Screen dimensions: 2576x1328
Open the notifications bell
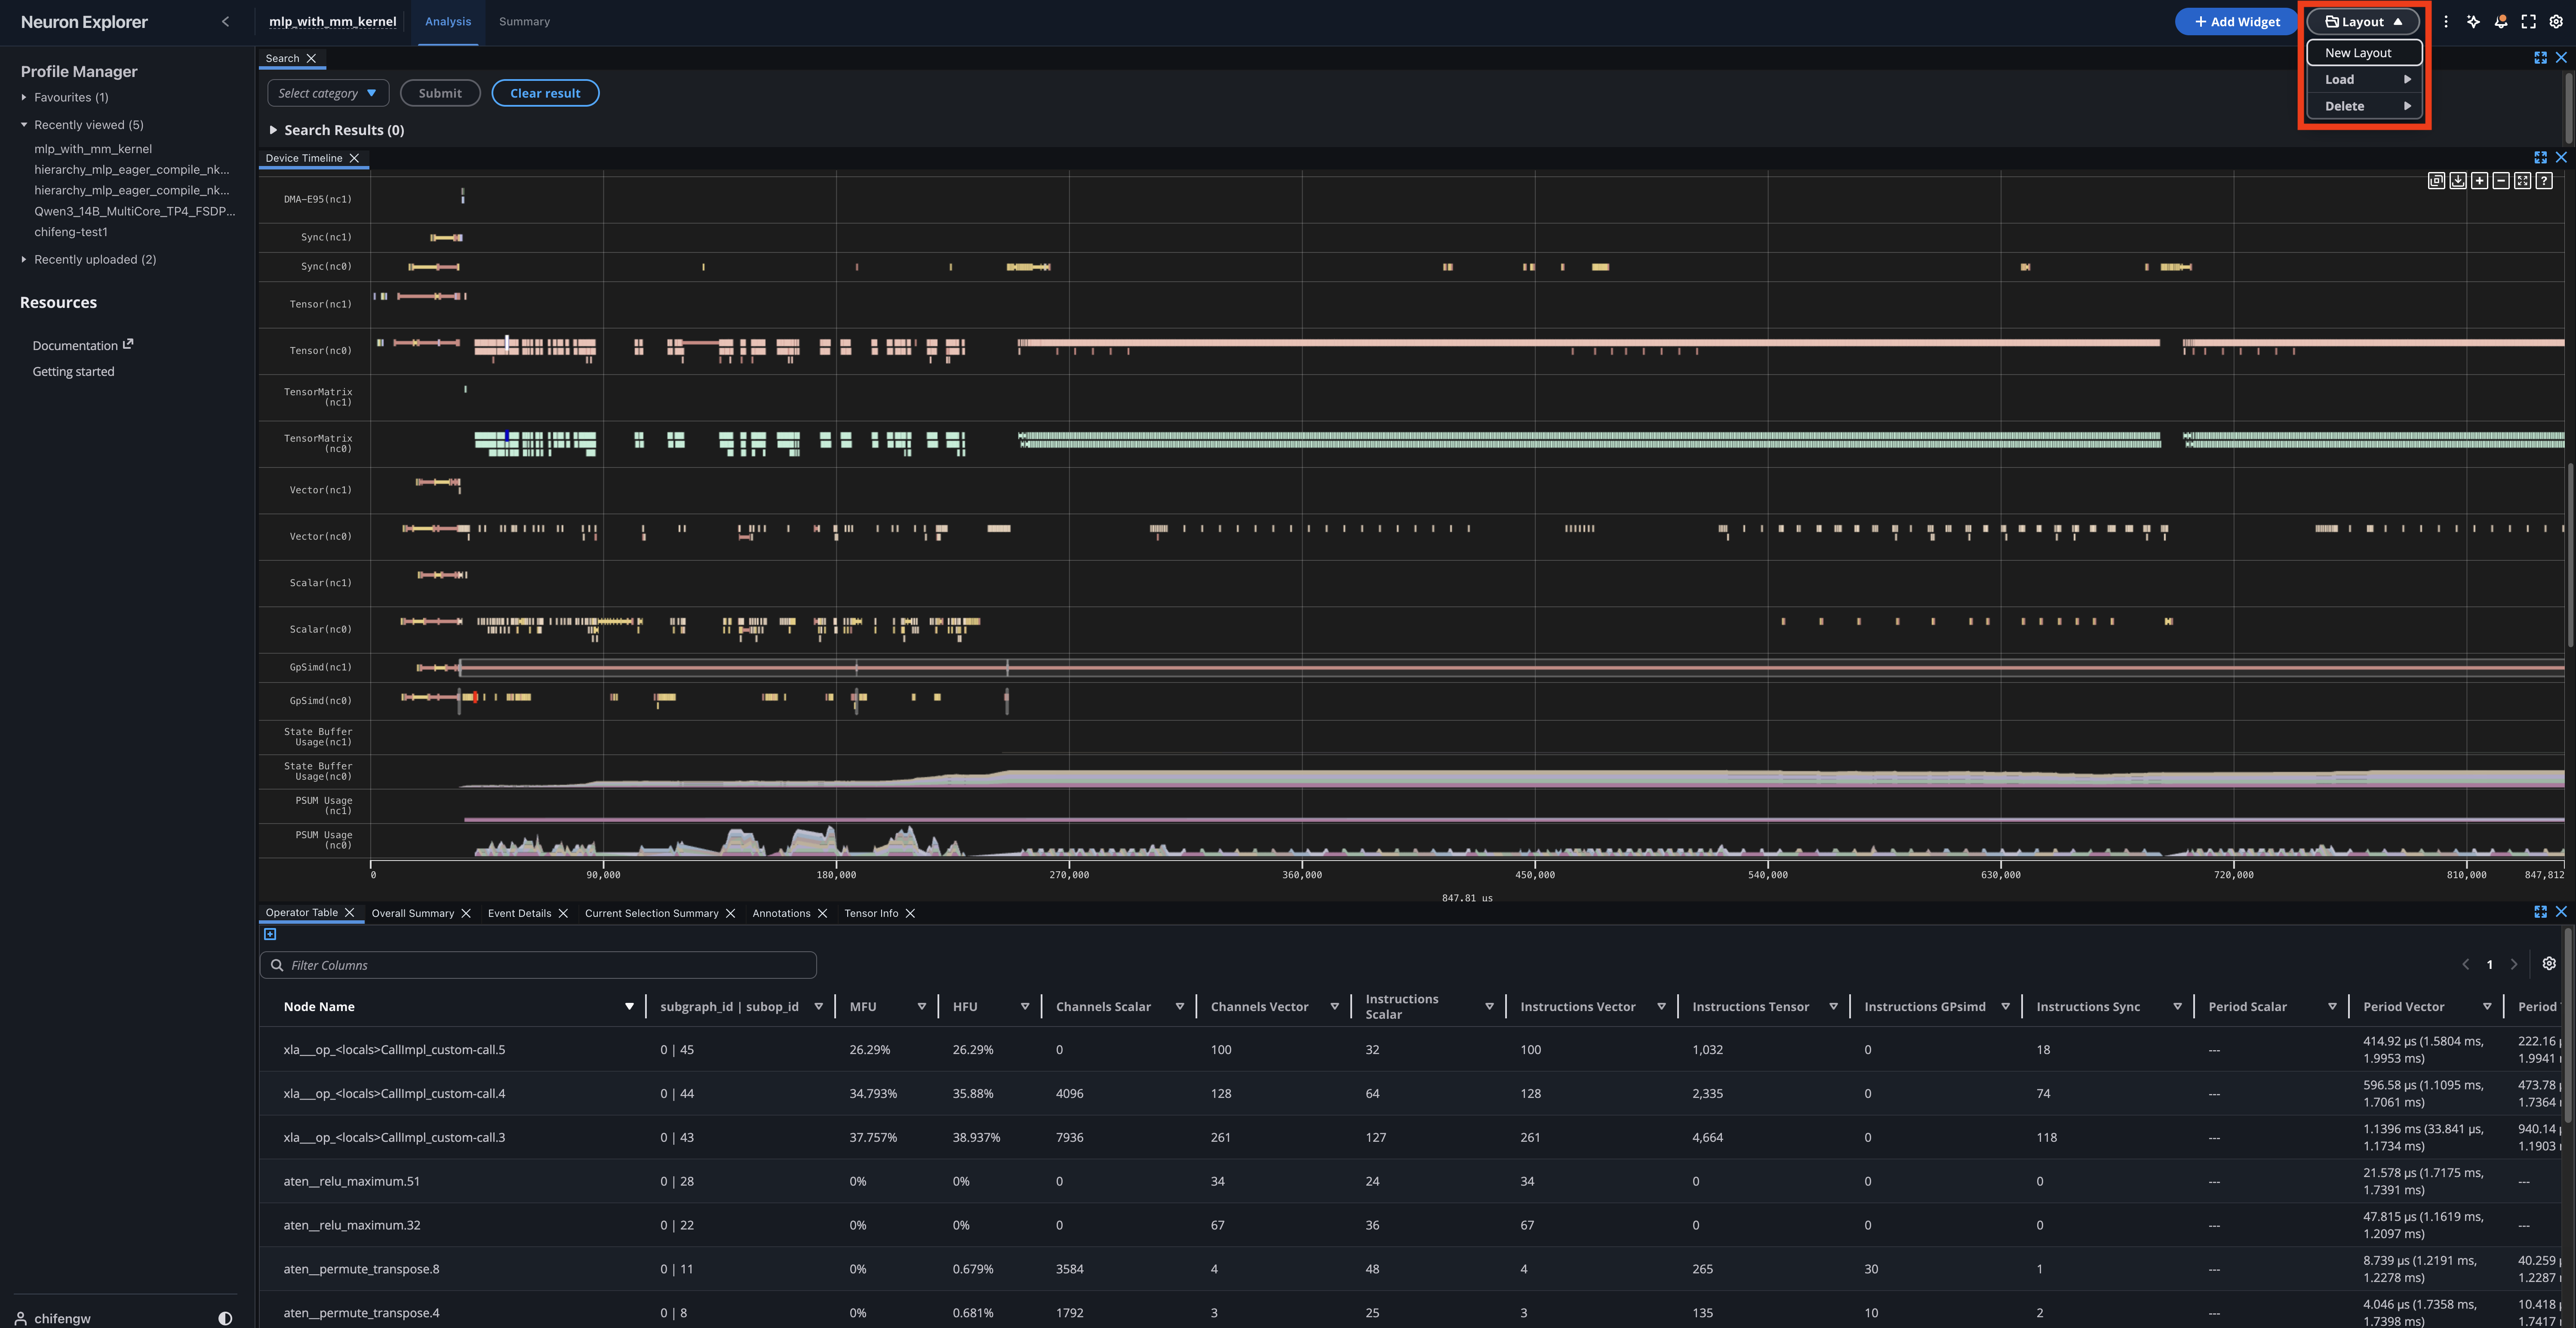(2501, 22)
